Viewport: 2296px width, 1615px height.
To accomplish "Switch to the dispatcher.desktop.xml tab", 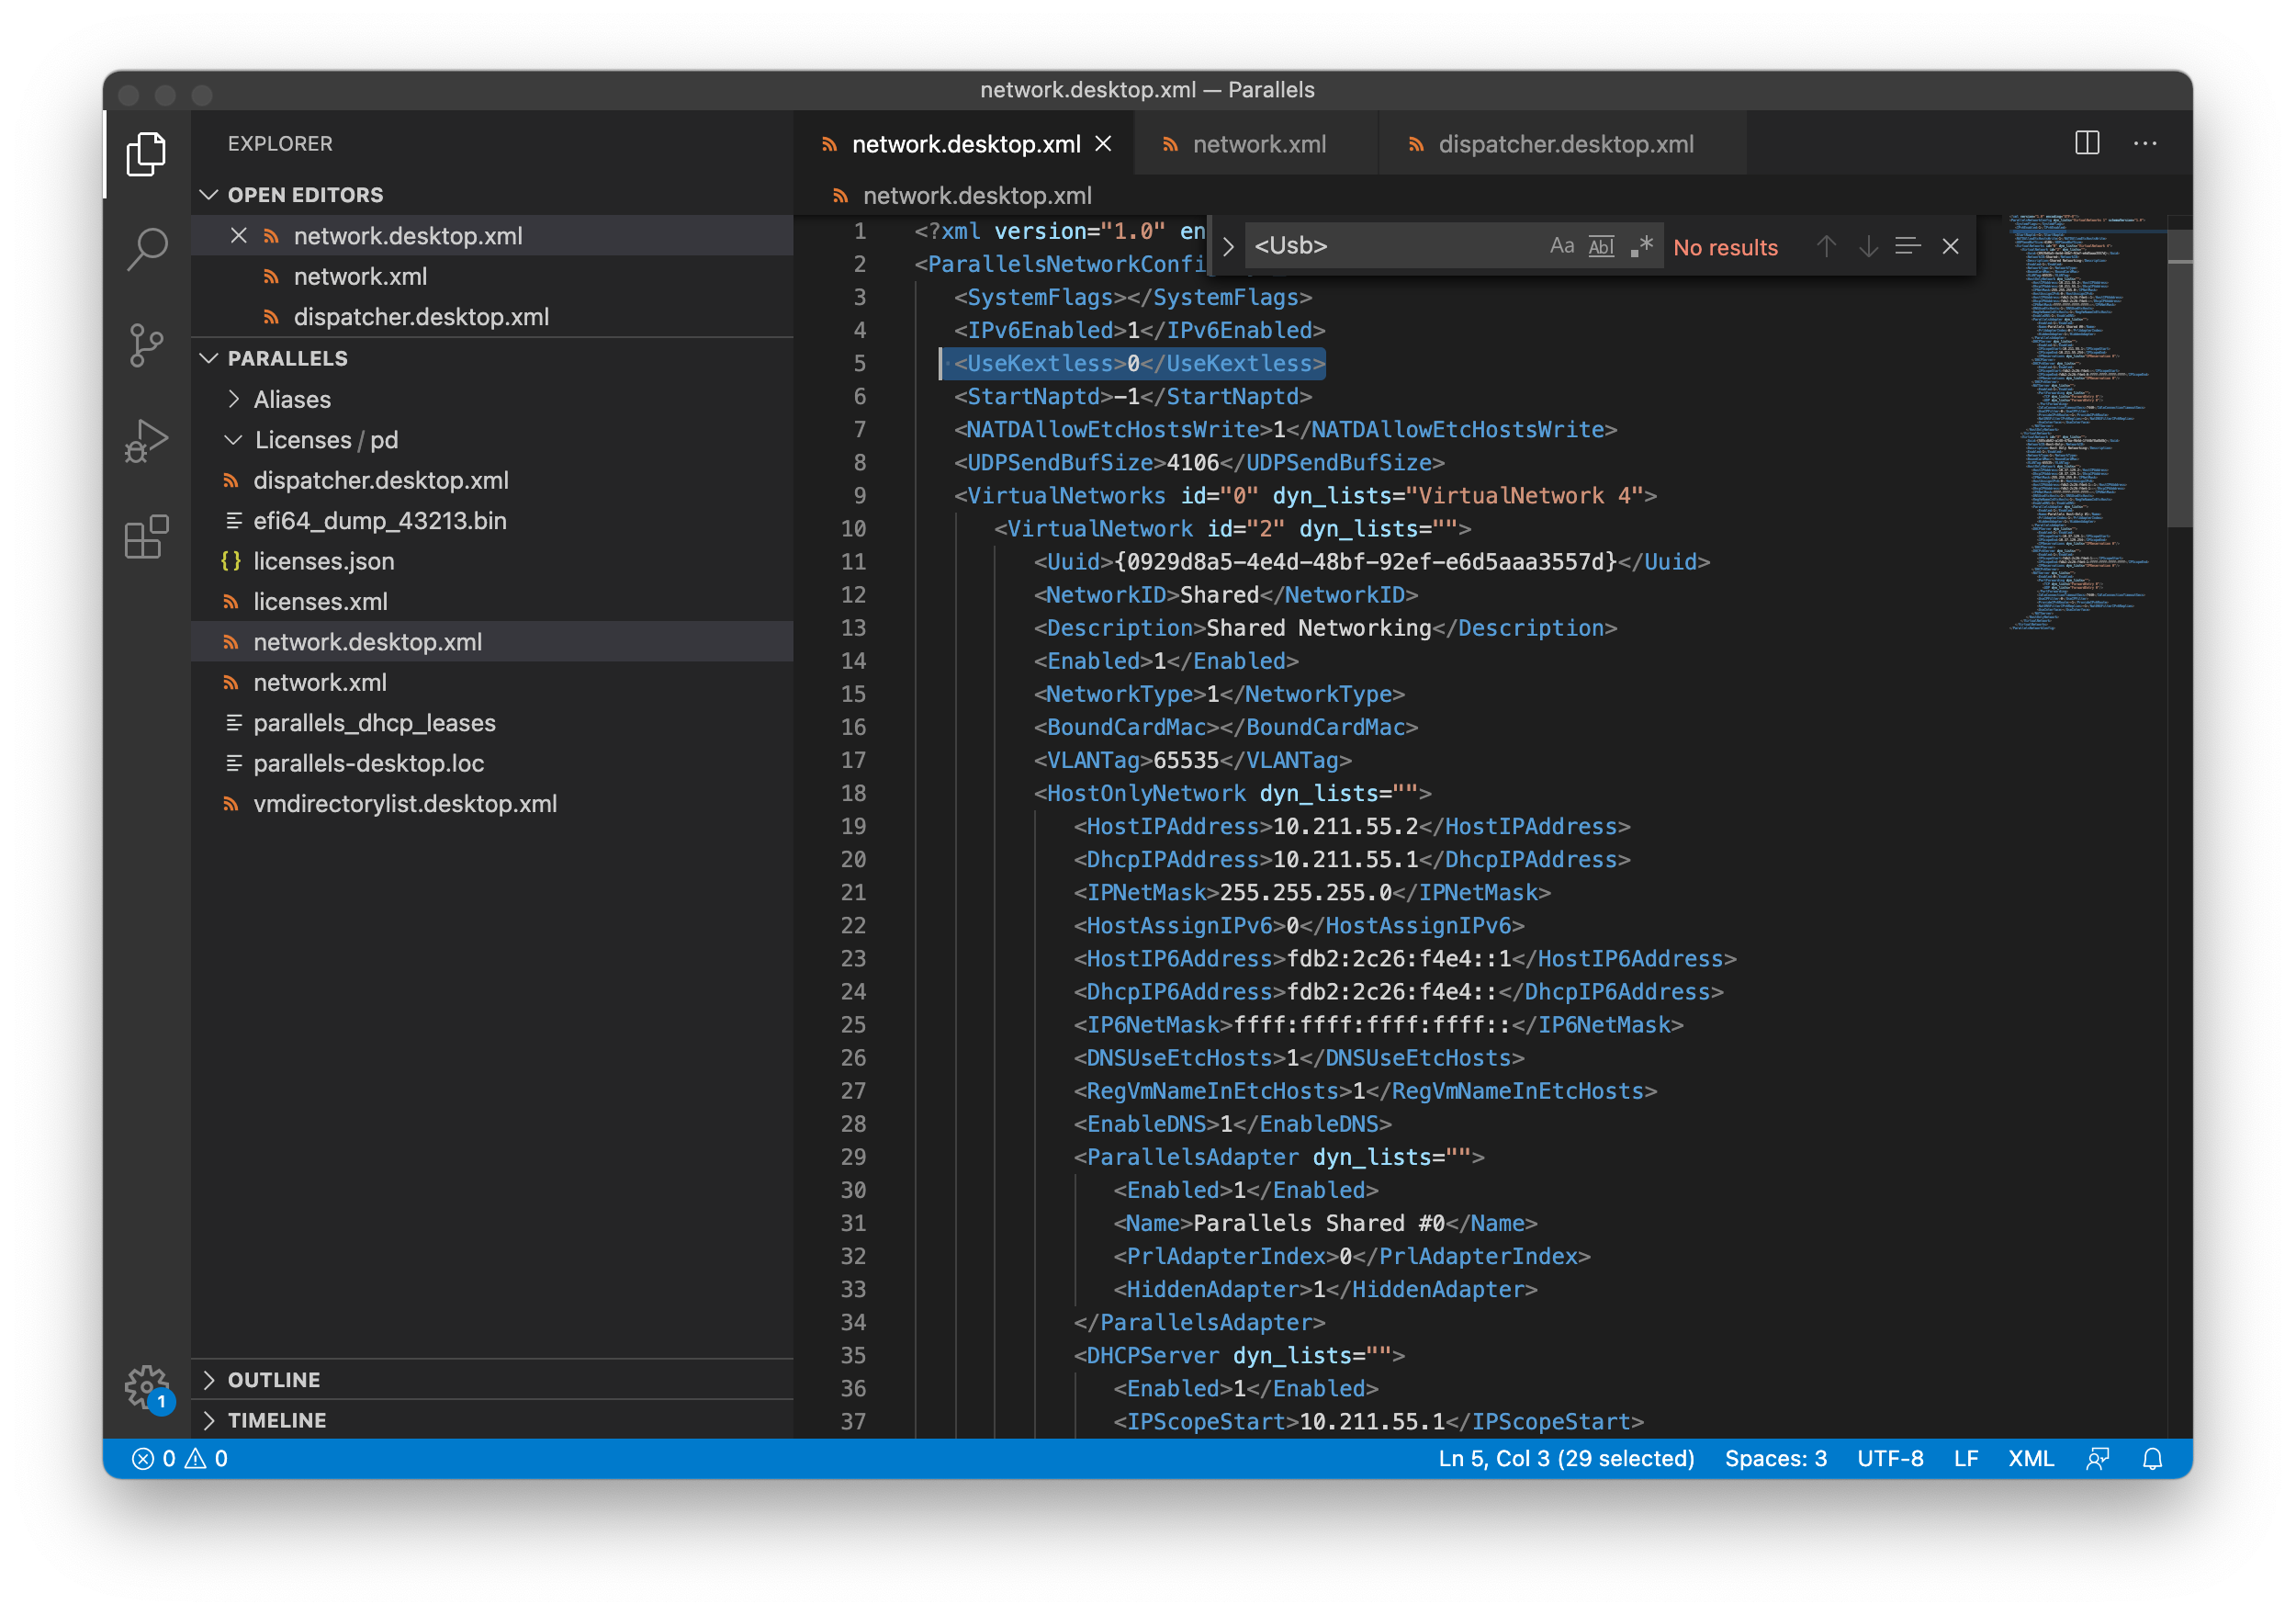I will (1563, 144).
